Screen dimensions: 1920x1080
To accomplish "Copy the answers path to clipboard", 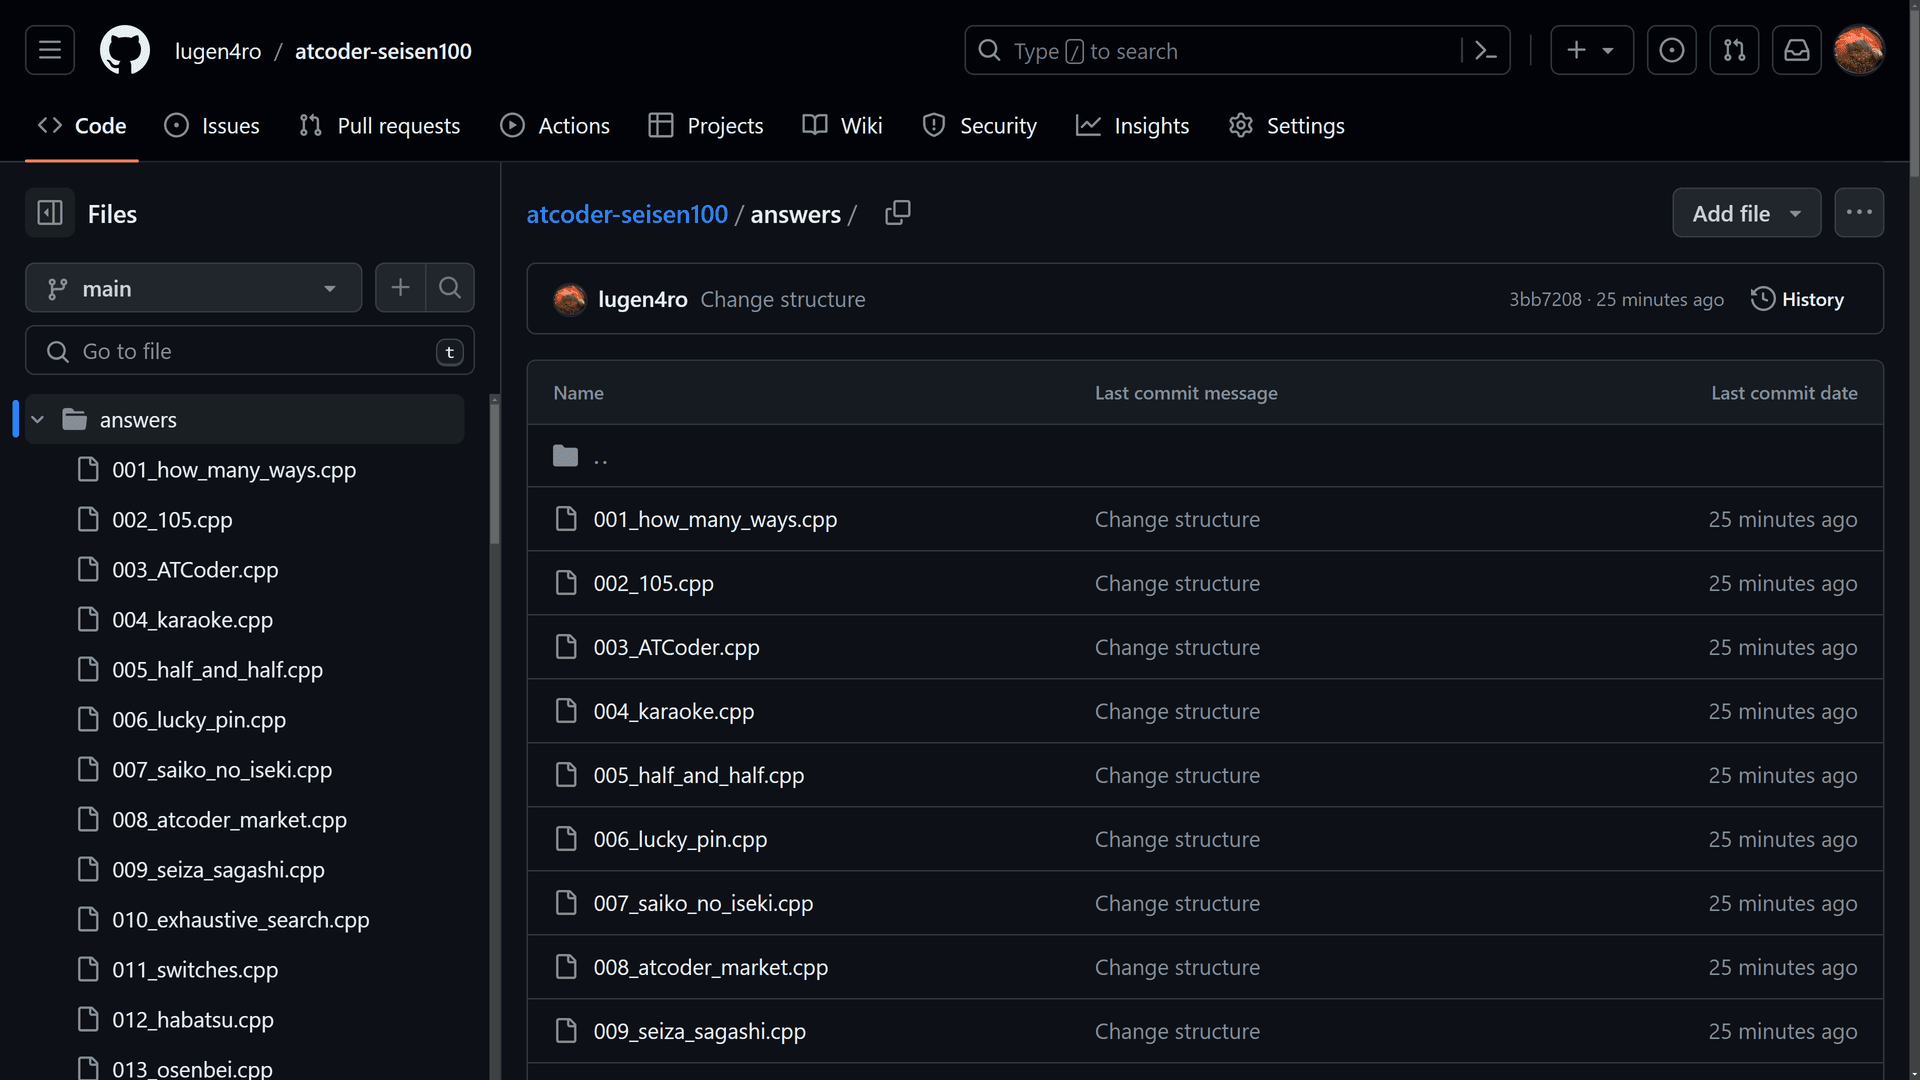I will pyautogui.click(x=898, y=213).
